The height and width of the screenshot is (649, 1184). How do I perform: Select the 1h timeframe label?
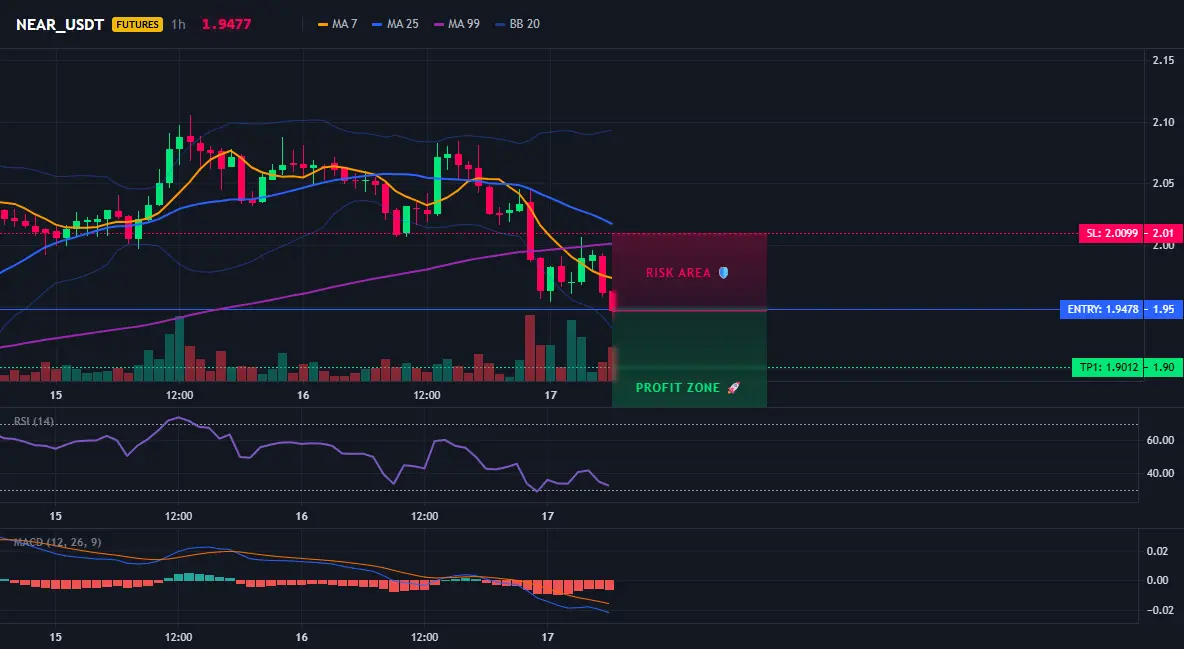(178, 24)
